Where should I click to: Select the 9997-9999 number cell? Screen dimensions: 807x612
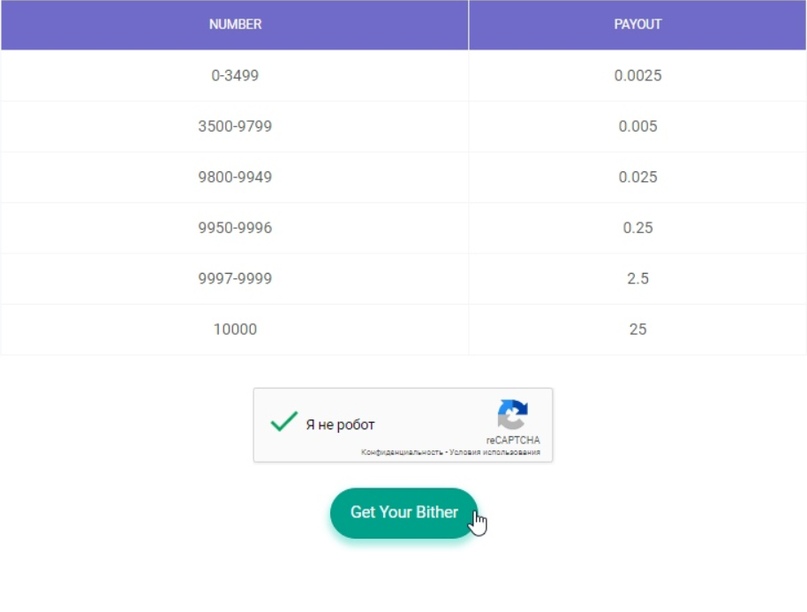[x=235, y=279]
